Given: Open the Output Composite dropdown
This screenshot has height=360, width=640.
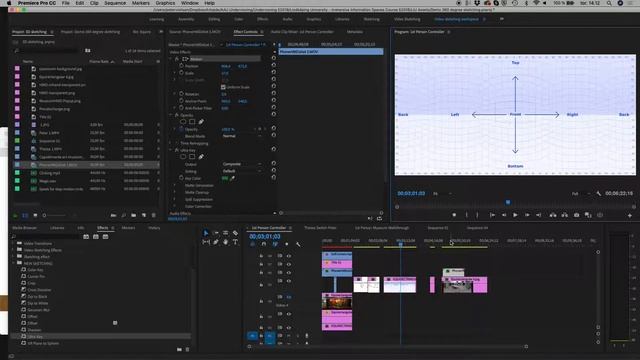Looking at the screenshot, I should coord(242,164).
